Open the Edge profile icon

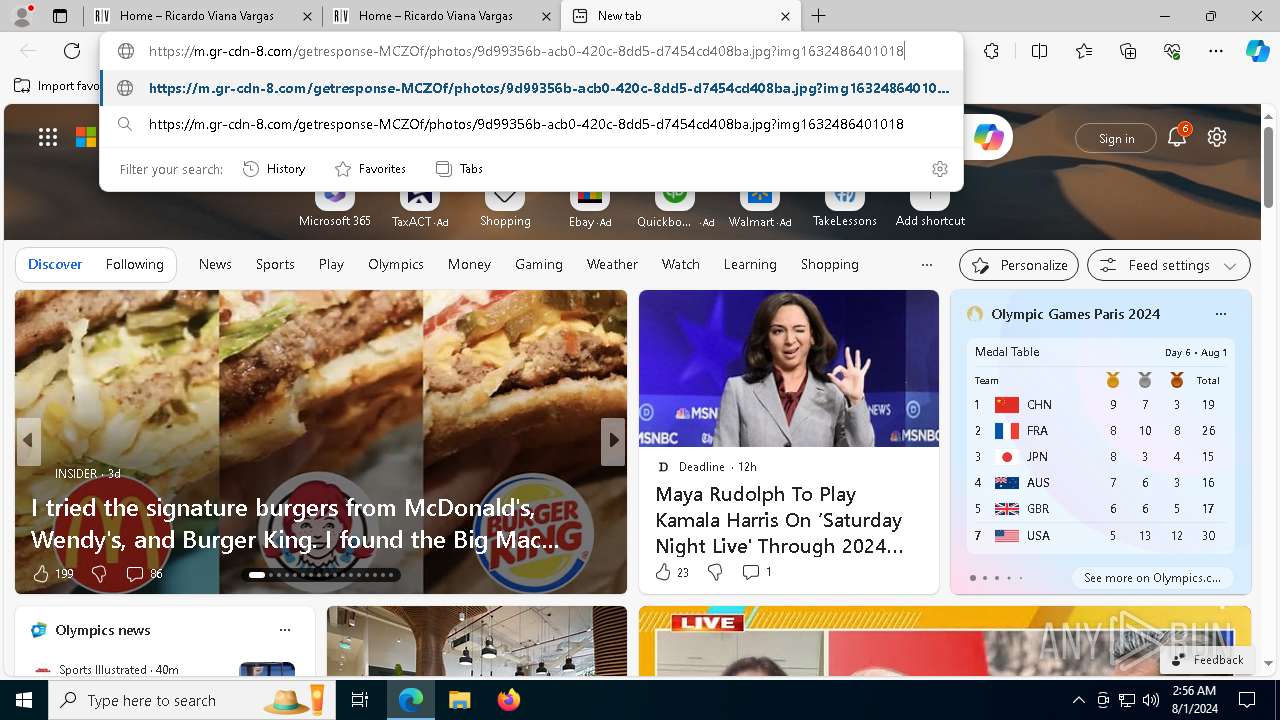[x=22, y=16]
